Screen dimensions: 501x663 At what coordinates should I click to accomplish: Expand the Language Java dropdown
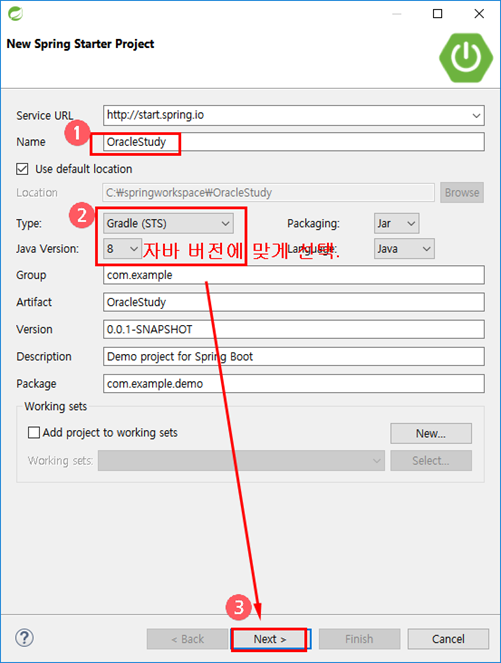pyautogui.click(x=404, y=249)
